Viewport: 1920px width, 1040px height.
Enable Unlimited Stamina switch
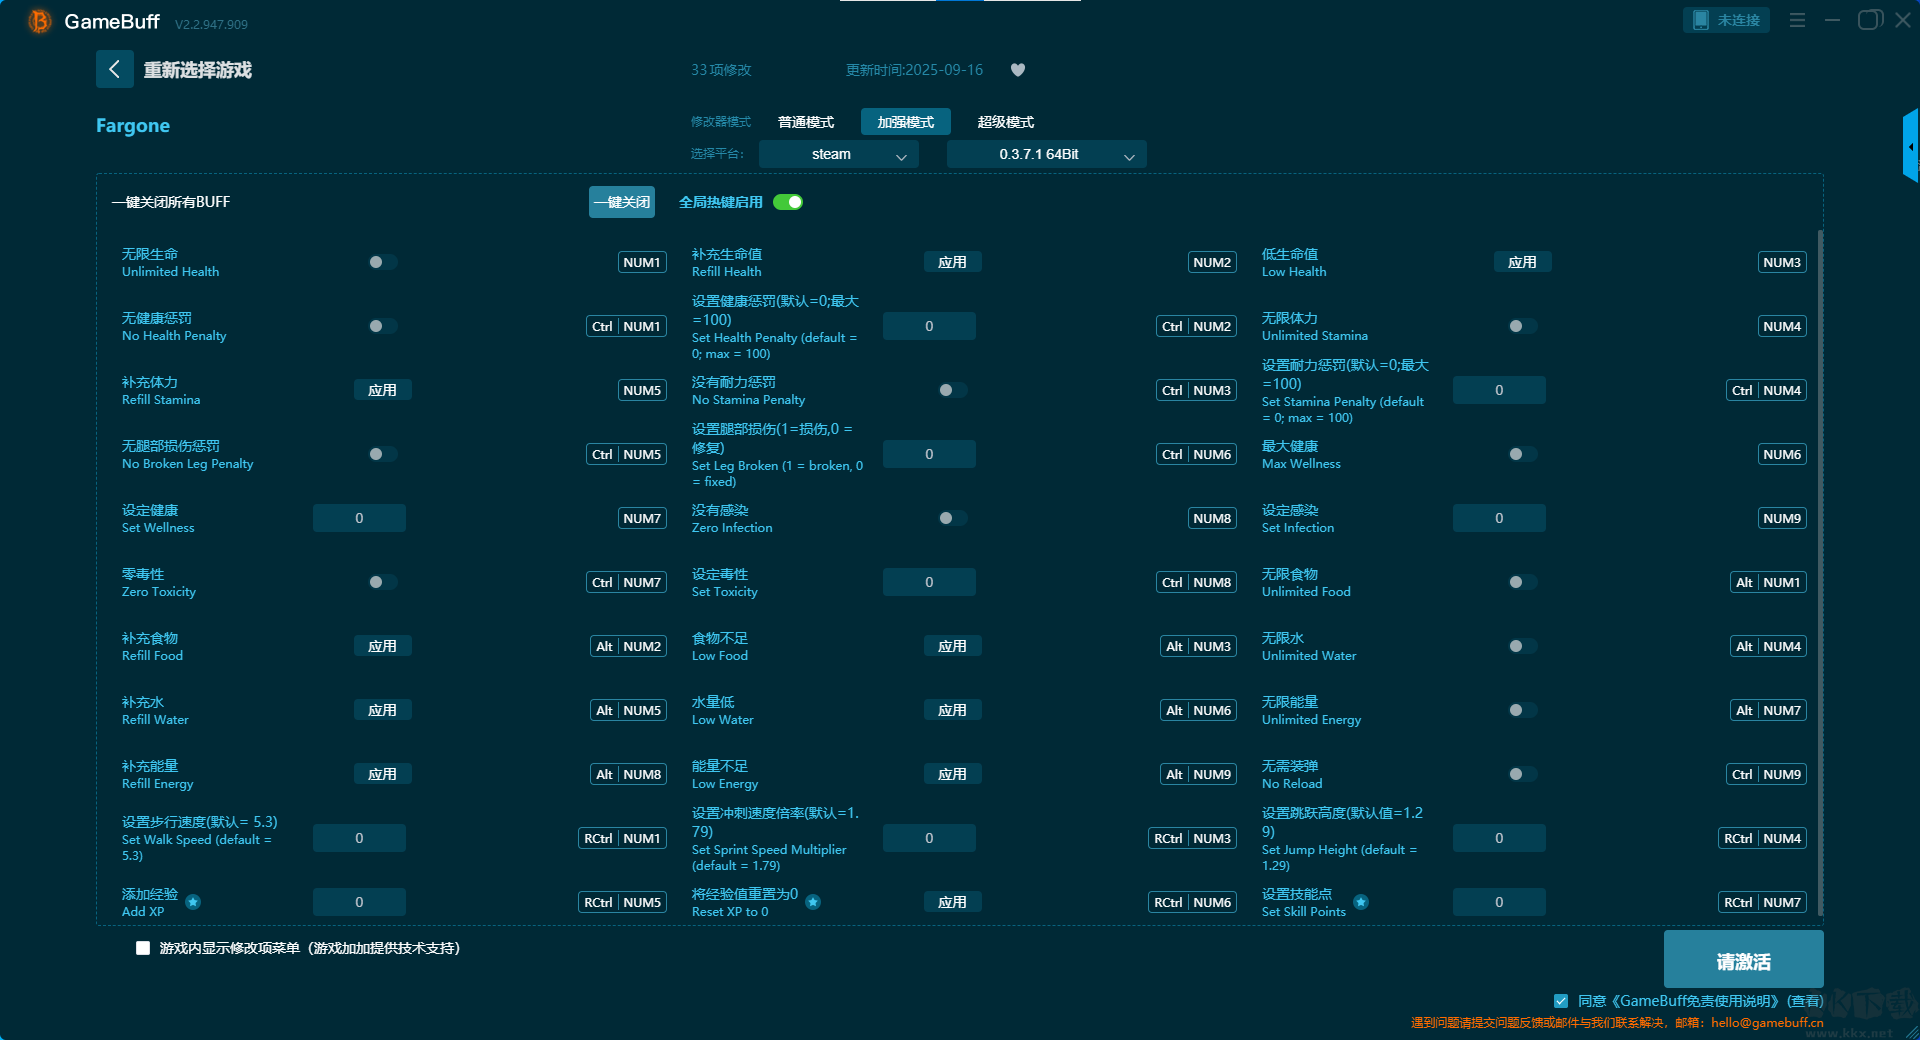coord(1522,326)
